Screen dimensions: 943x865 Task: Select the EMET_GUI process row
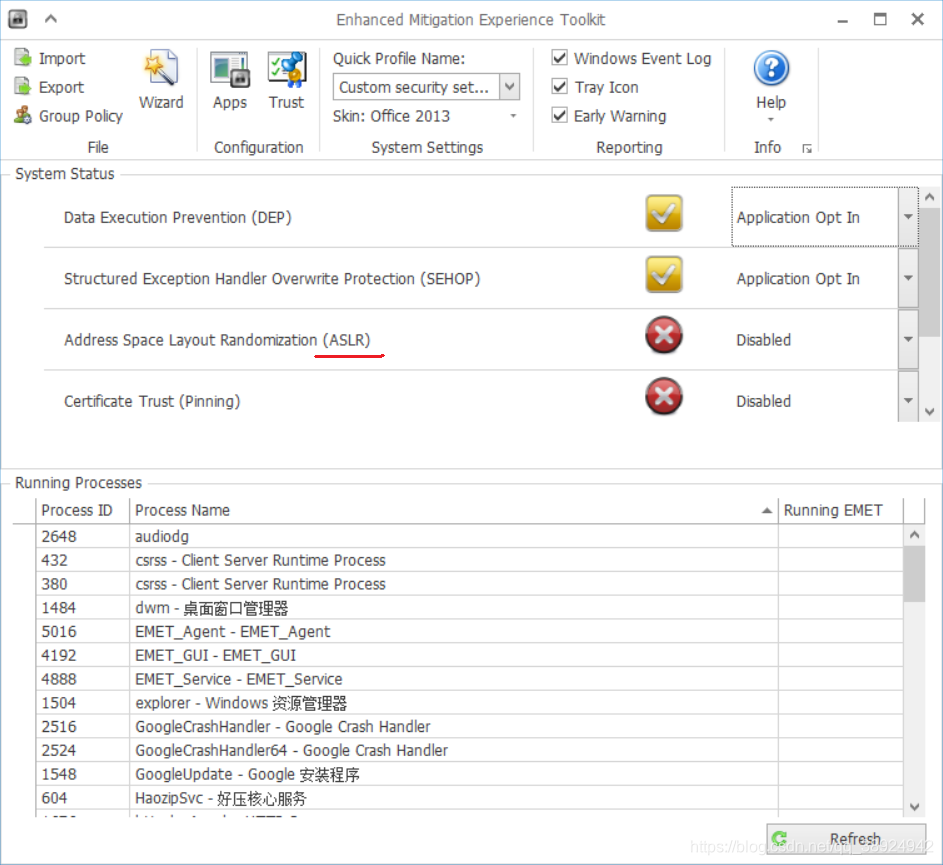click(x=469, y=655)
